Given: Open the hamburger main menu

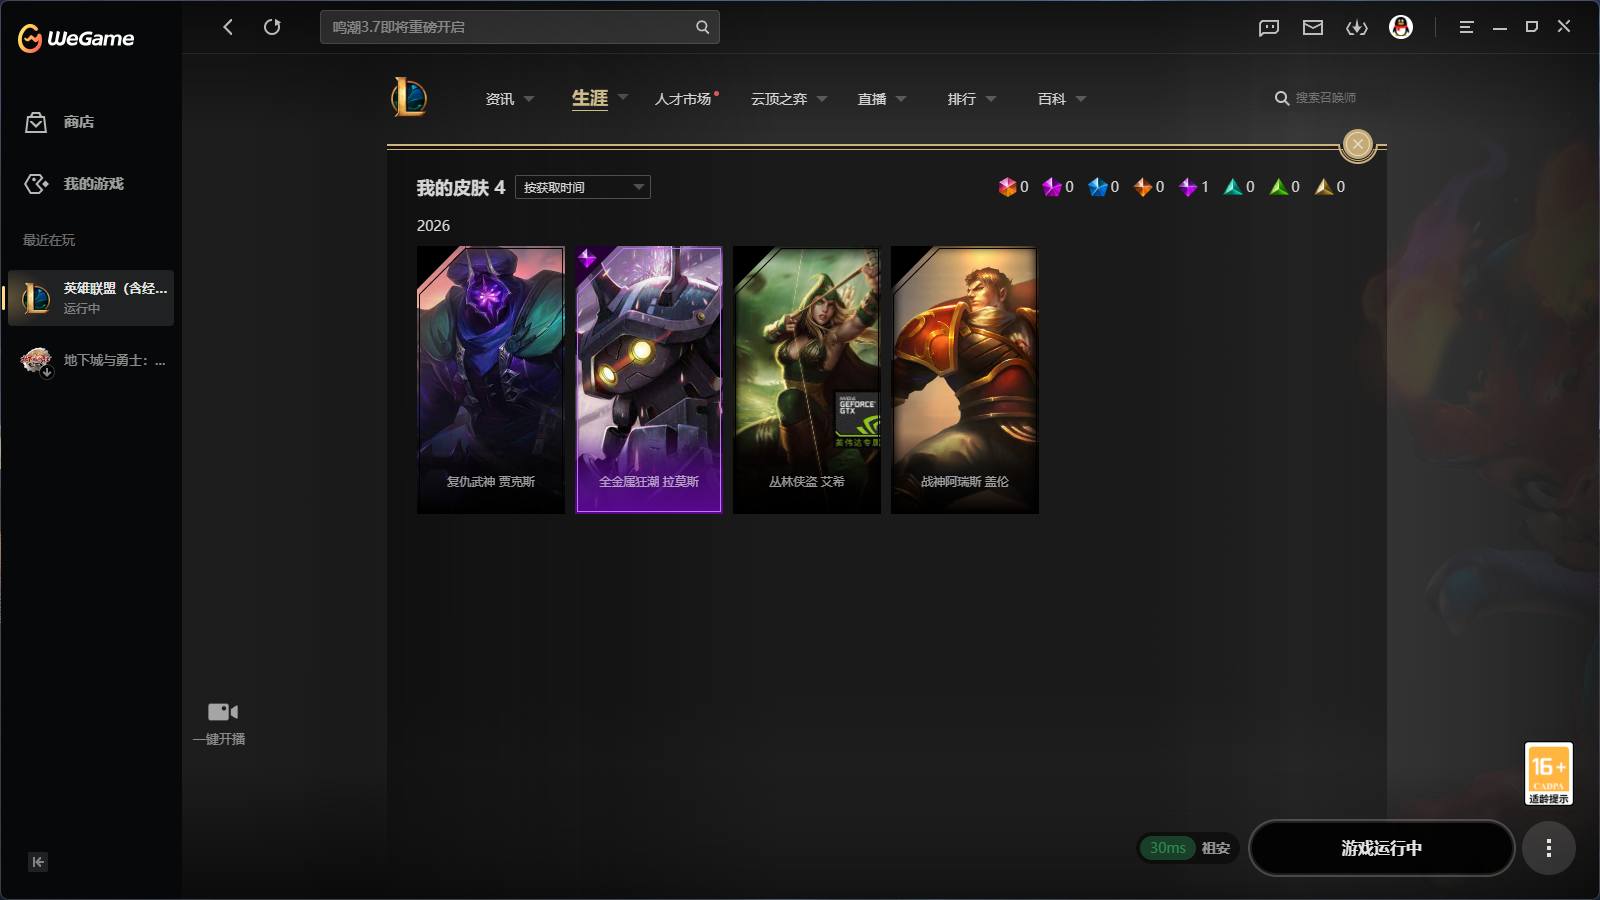Looking at the screenshot, I should click(x=1466, y=28).
